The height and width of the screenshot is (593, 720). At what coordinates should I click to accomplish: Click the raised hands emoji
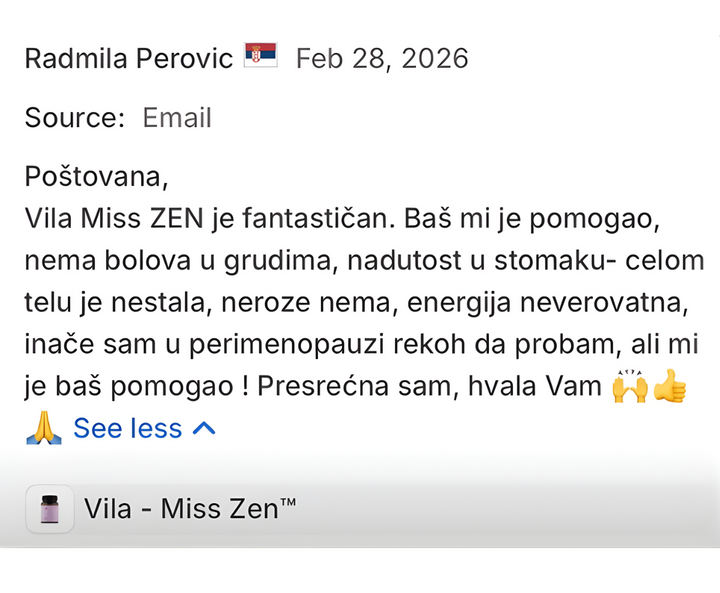(630, 387)
